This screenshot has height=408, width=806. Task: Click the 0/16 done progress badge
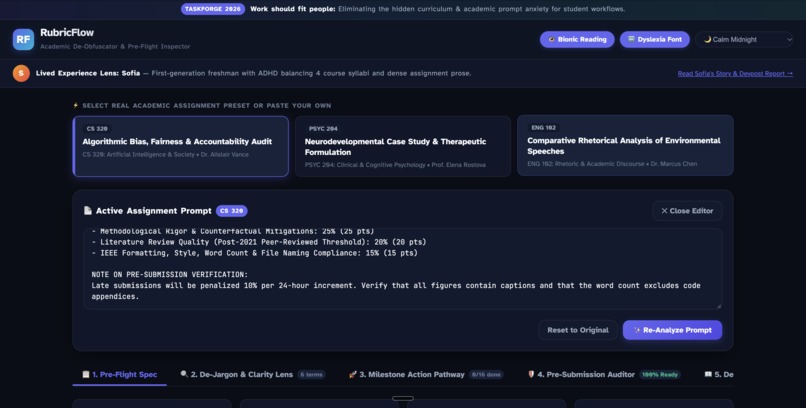pyautogui.click(x=486, y=375)
